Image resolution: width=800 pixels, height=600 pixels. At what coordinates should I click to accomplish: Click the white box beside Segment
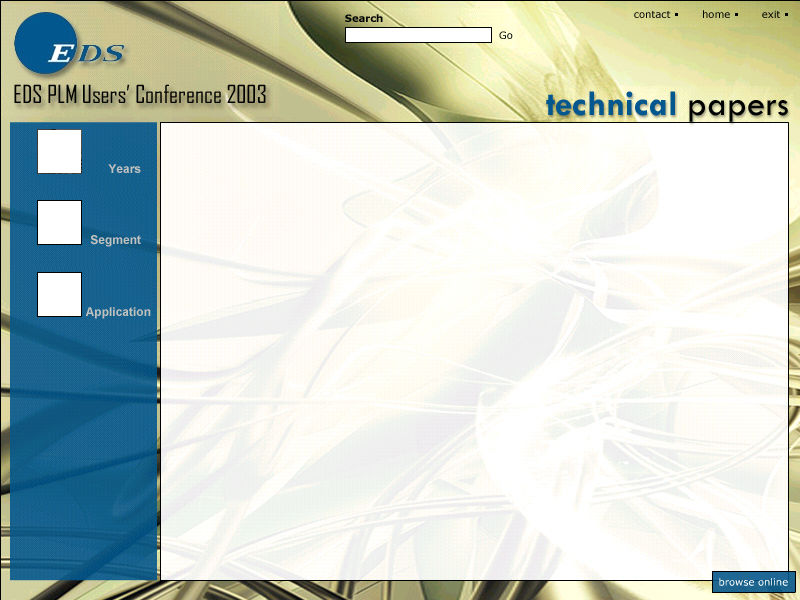pyautogui.click(x=59, y=222)
